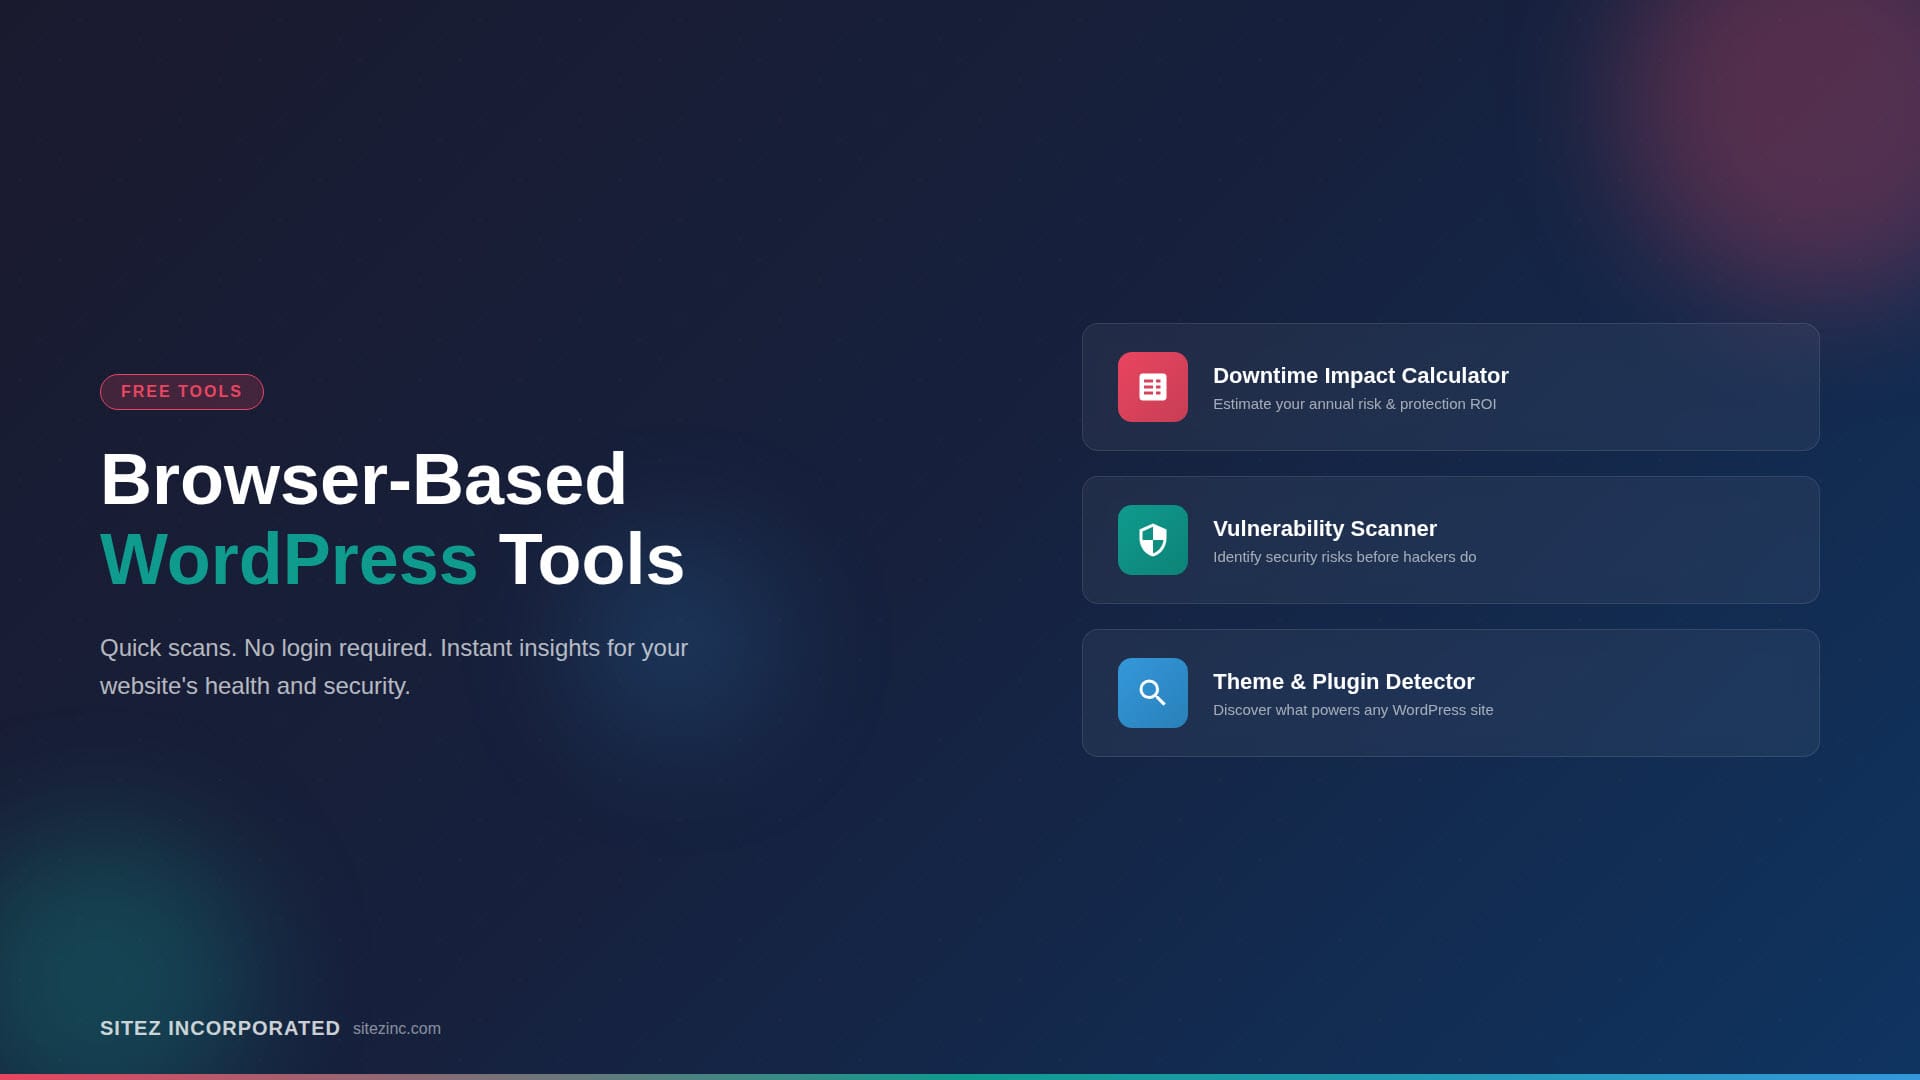Screen dimensions: 1920x1080
Task: Click "Estimate your annual risk & protection ROI"
Action: (x=1354, y=404)
